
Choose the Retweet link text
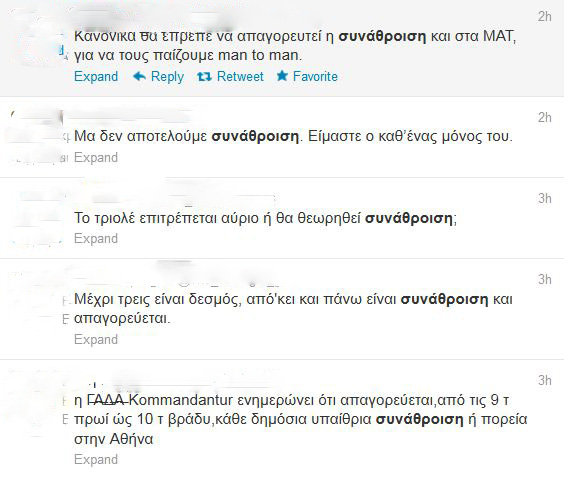(240, 76)
